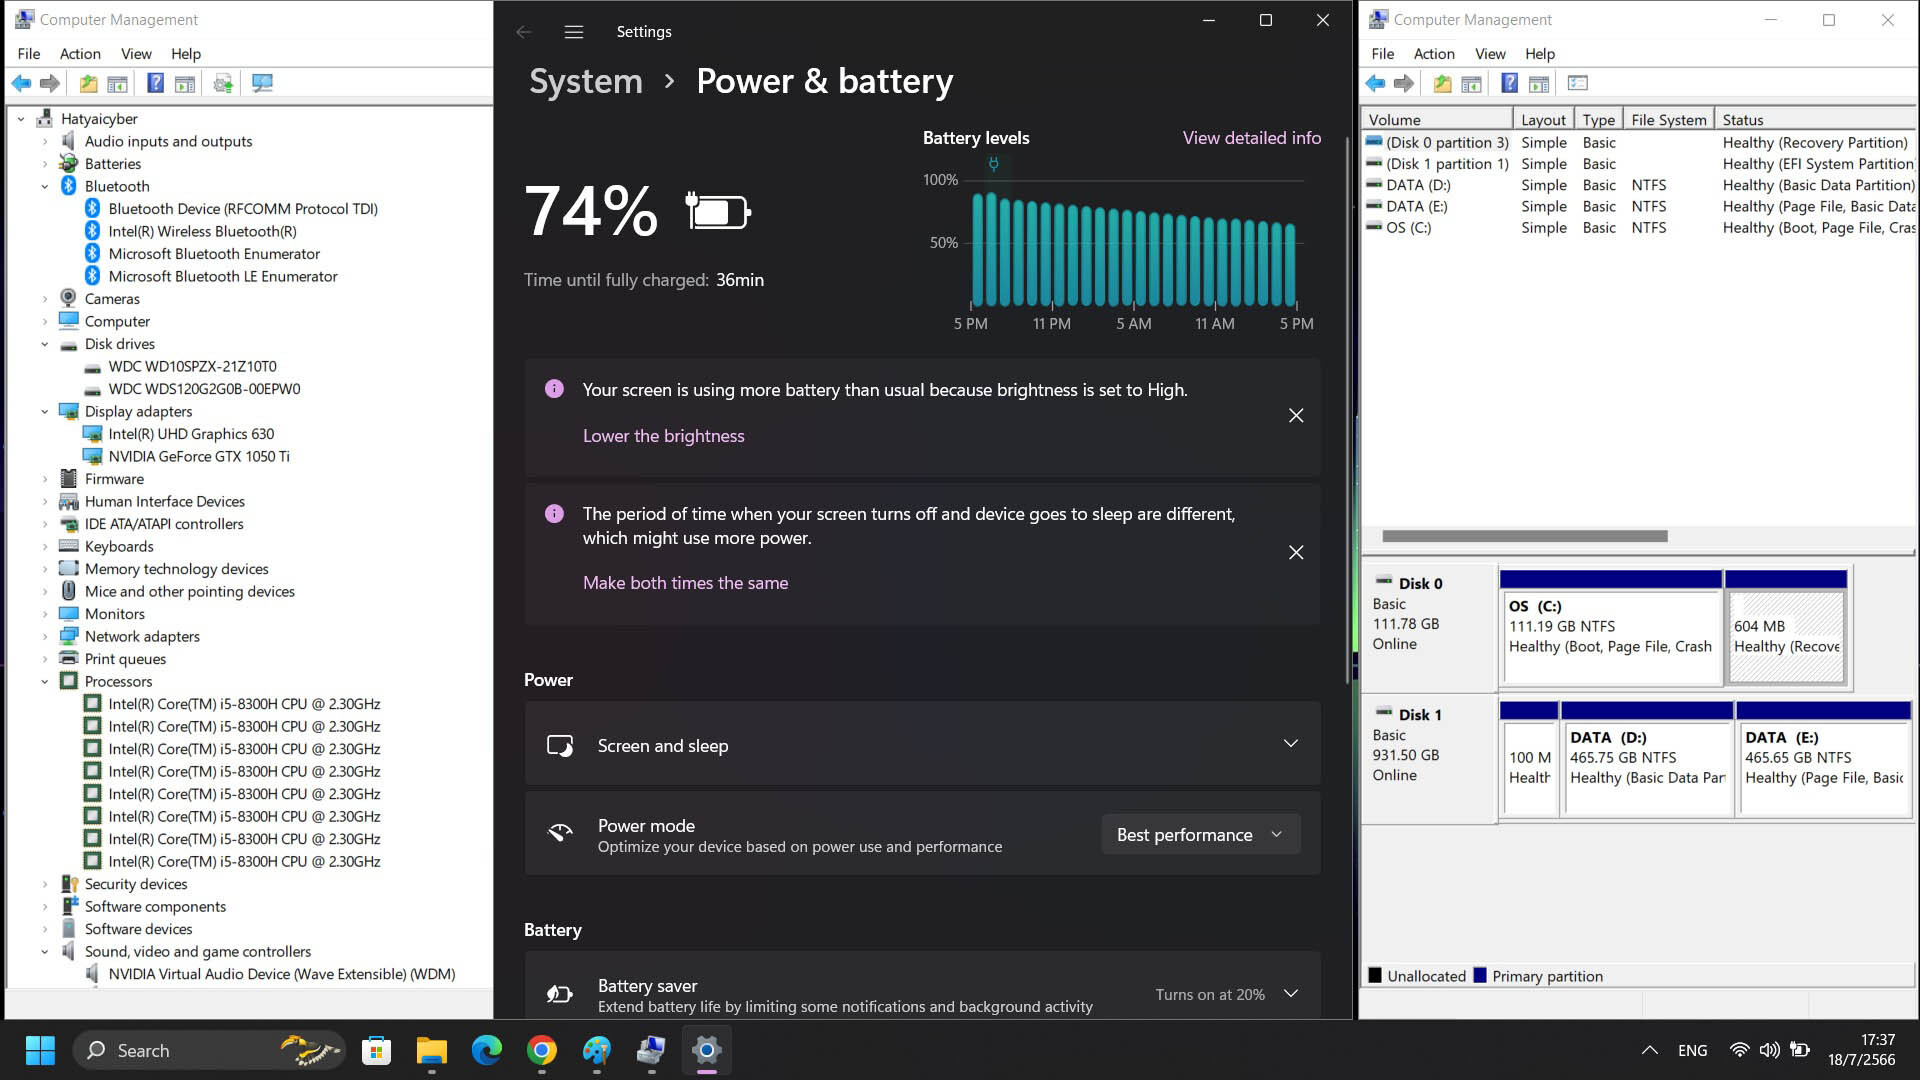This screenshot has width=1920, height=1080.
Task: Click the properties checklist icon in right toolbar
Action: (1578, 84)
